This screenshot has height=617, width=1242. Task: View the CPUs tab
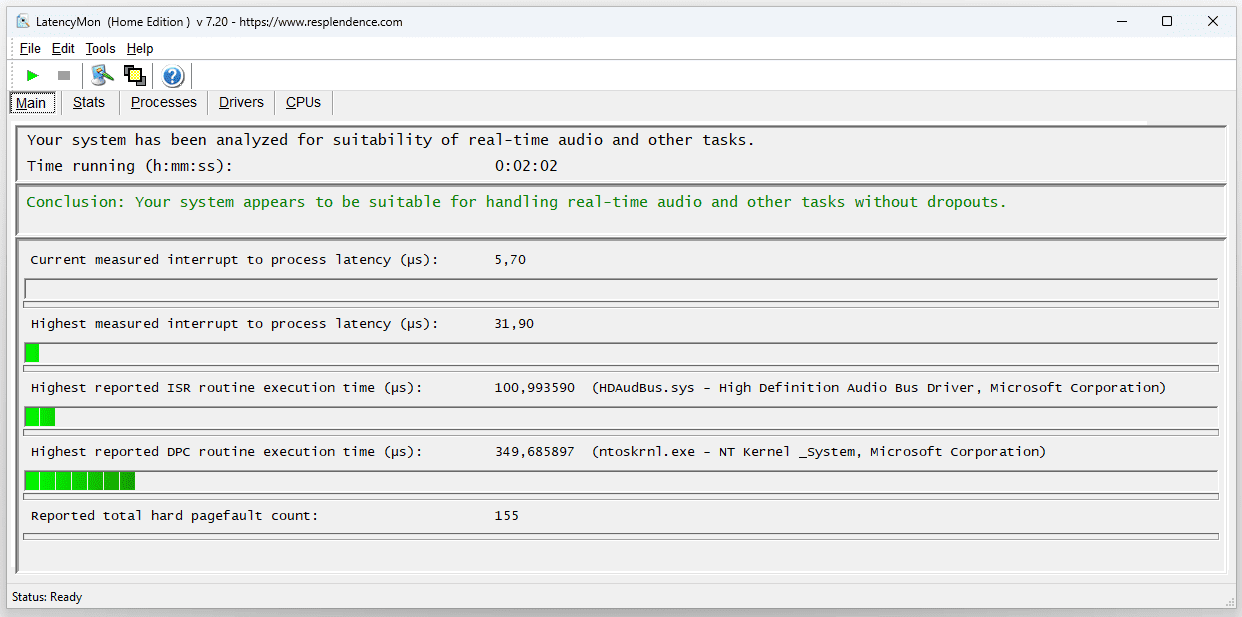coord(303,102)
